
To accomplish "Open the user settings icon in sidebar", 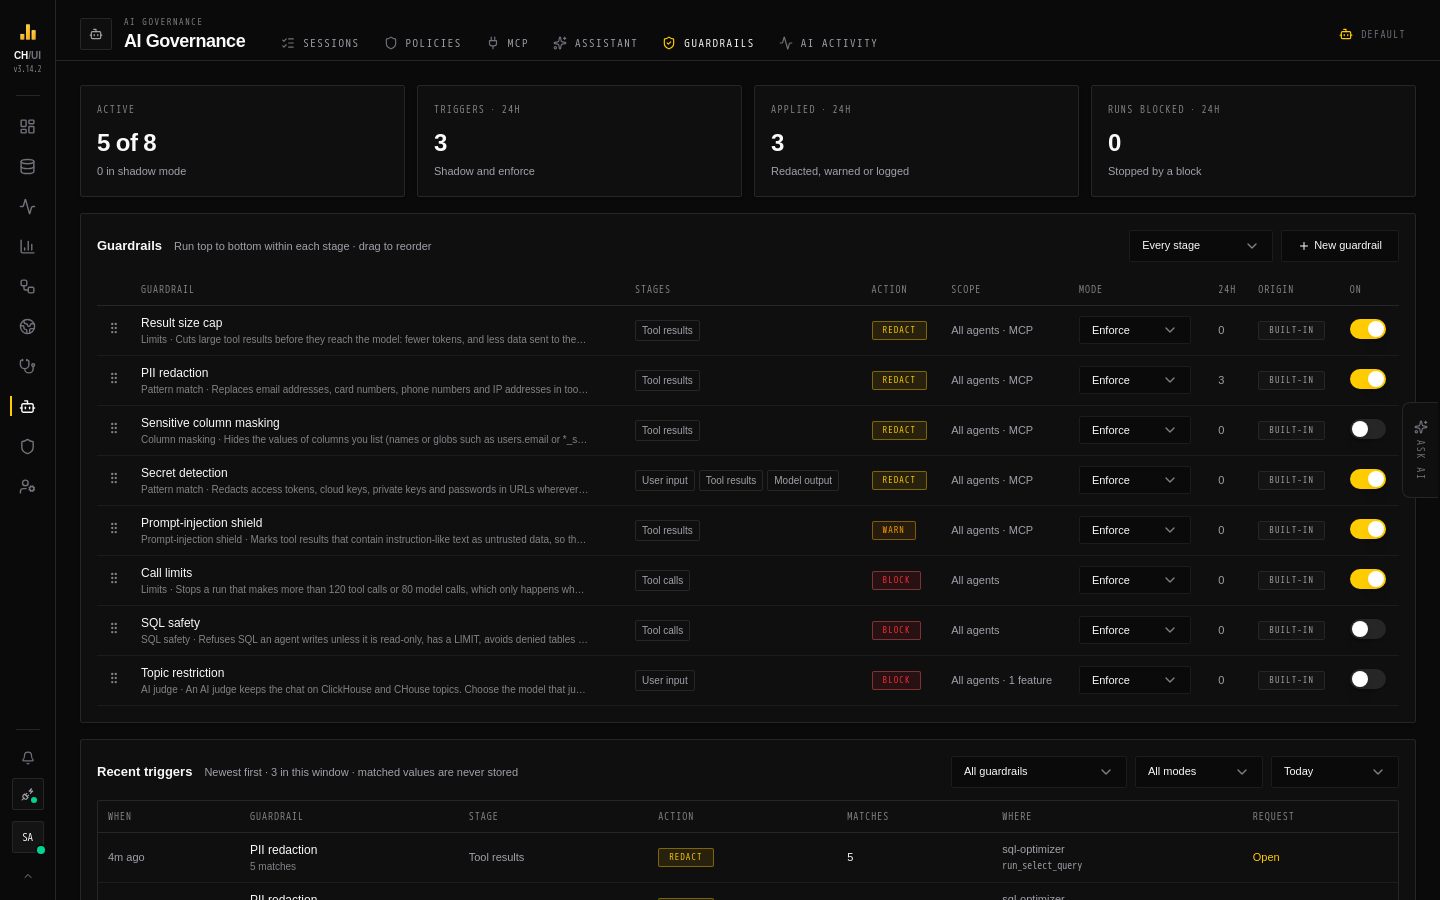I will click(27, 487).
